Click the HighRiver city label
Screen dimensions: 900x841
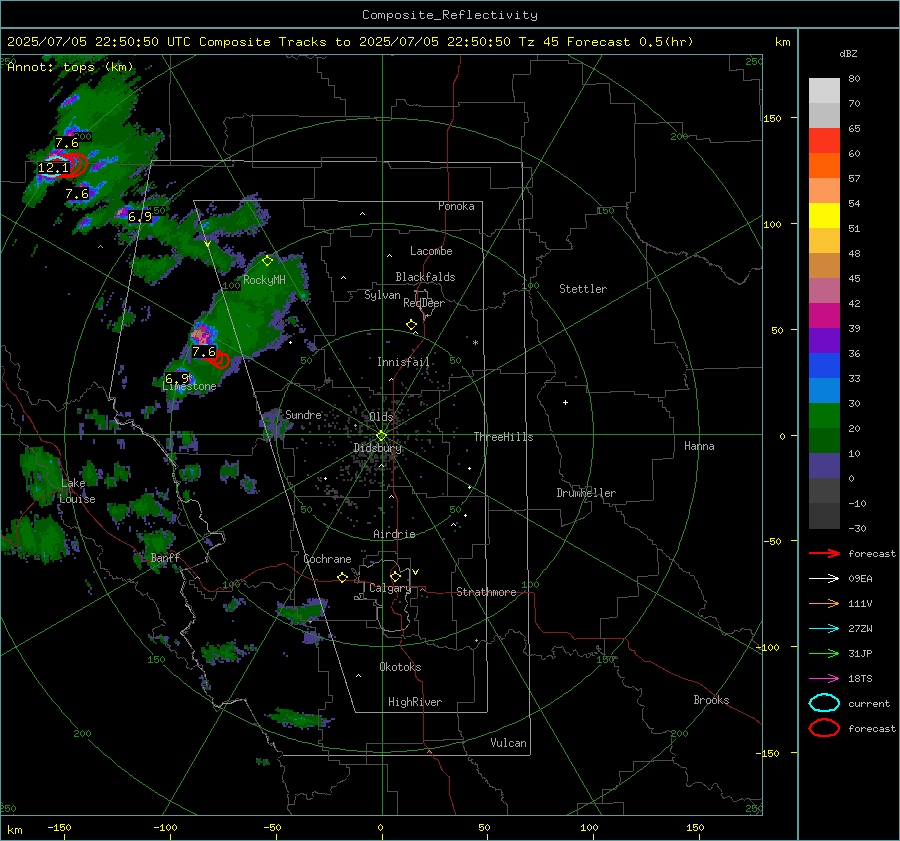click(415, 702)
